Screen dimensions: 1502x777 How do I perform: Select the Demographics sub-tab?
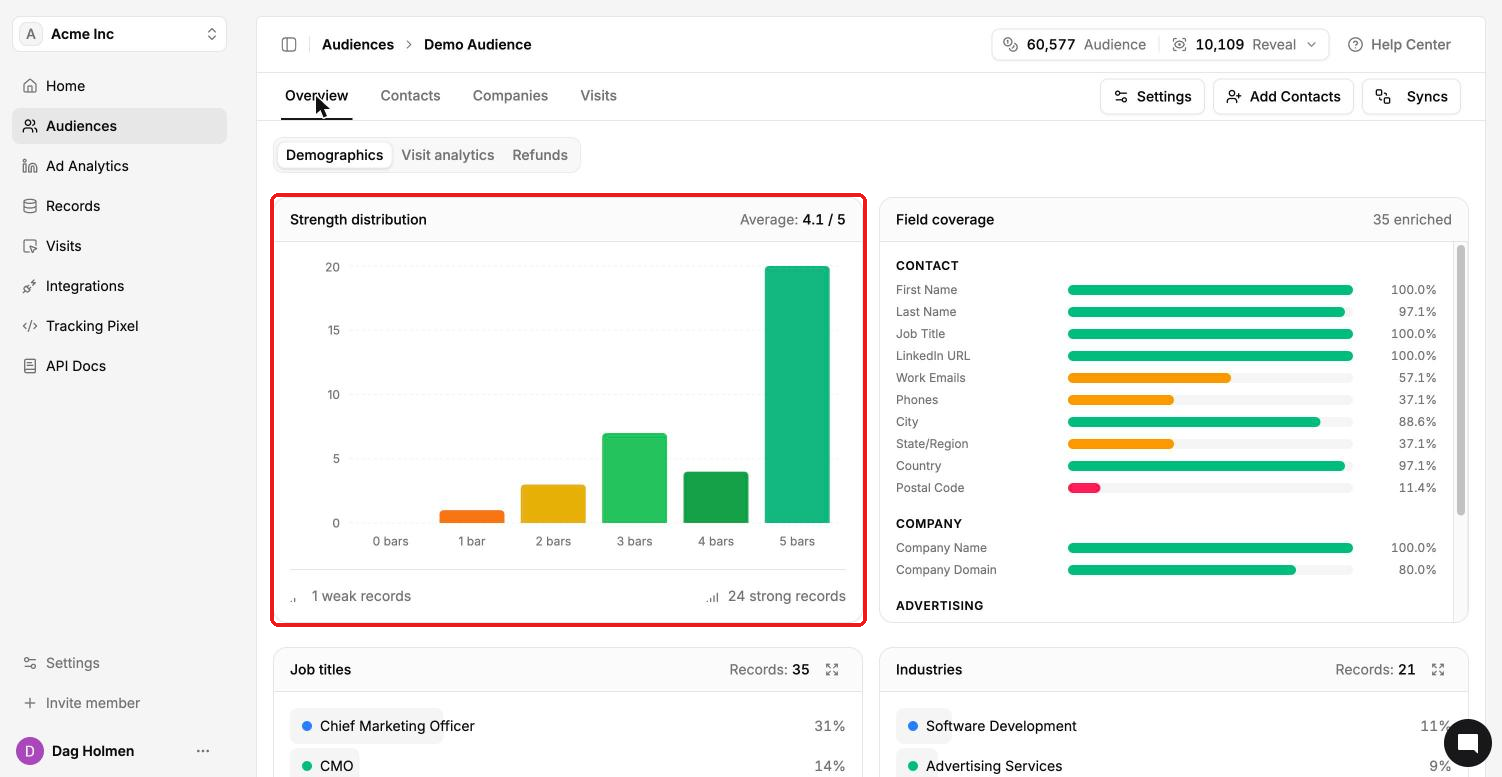(334, 155)
